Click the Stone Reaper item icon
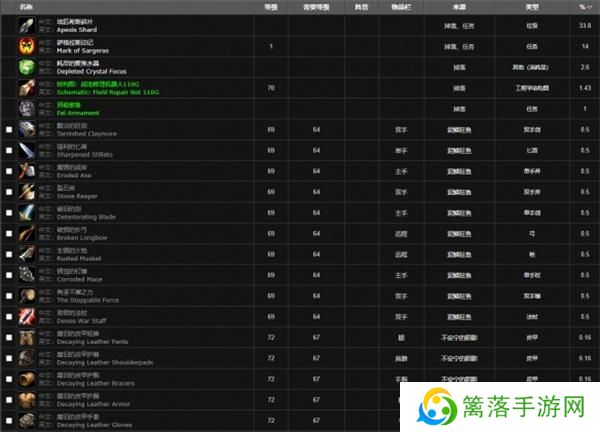The height and width of the screenshot is (432, 600). (x=27, y=192)
